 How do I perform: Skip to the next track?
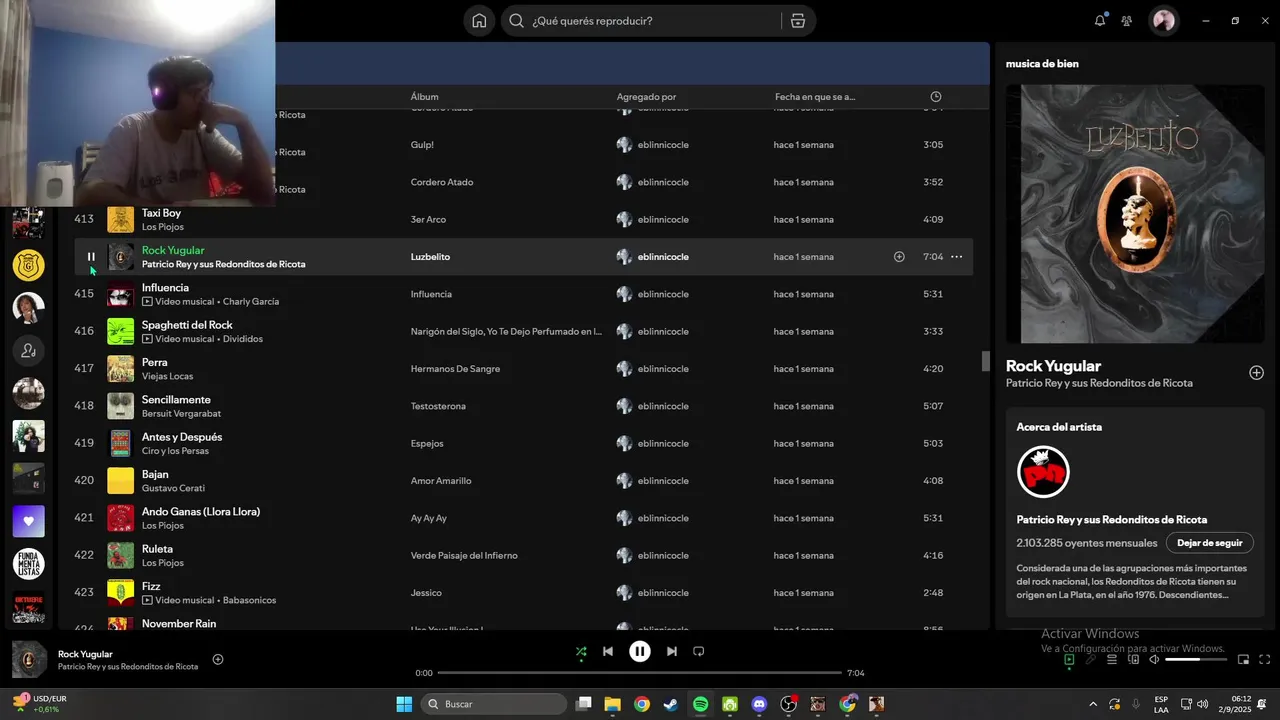point(672,651)
